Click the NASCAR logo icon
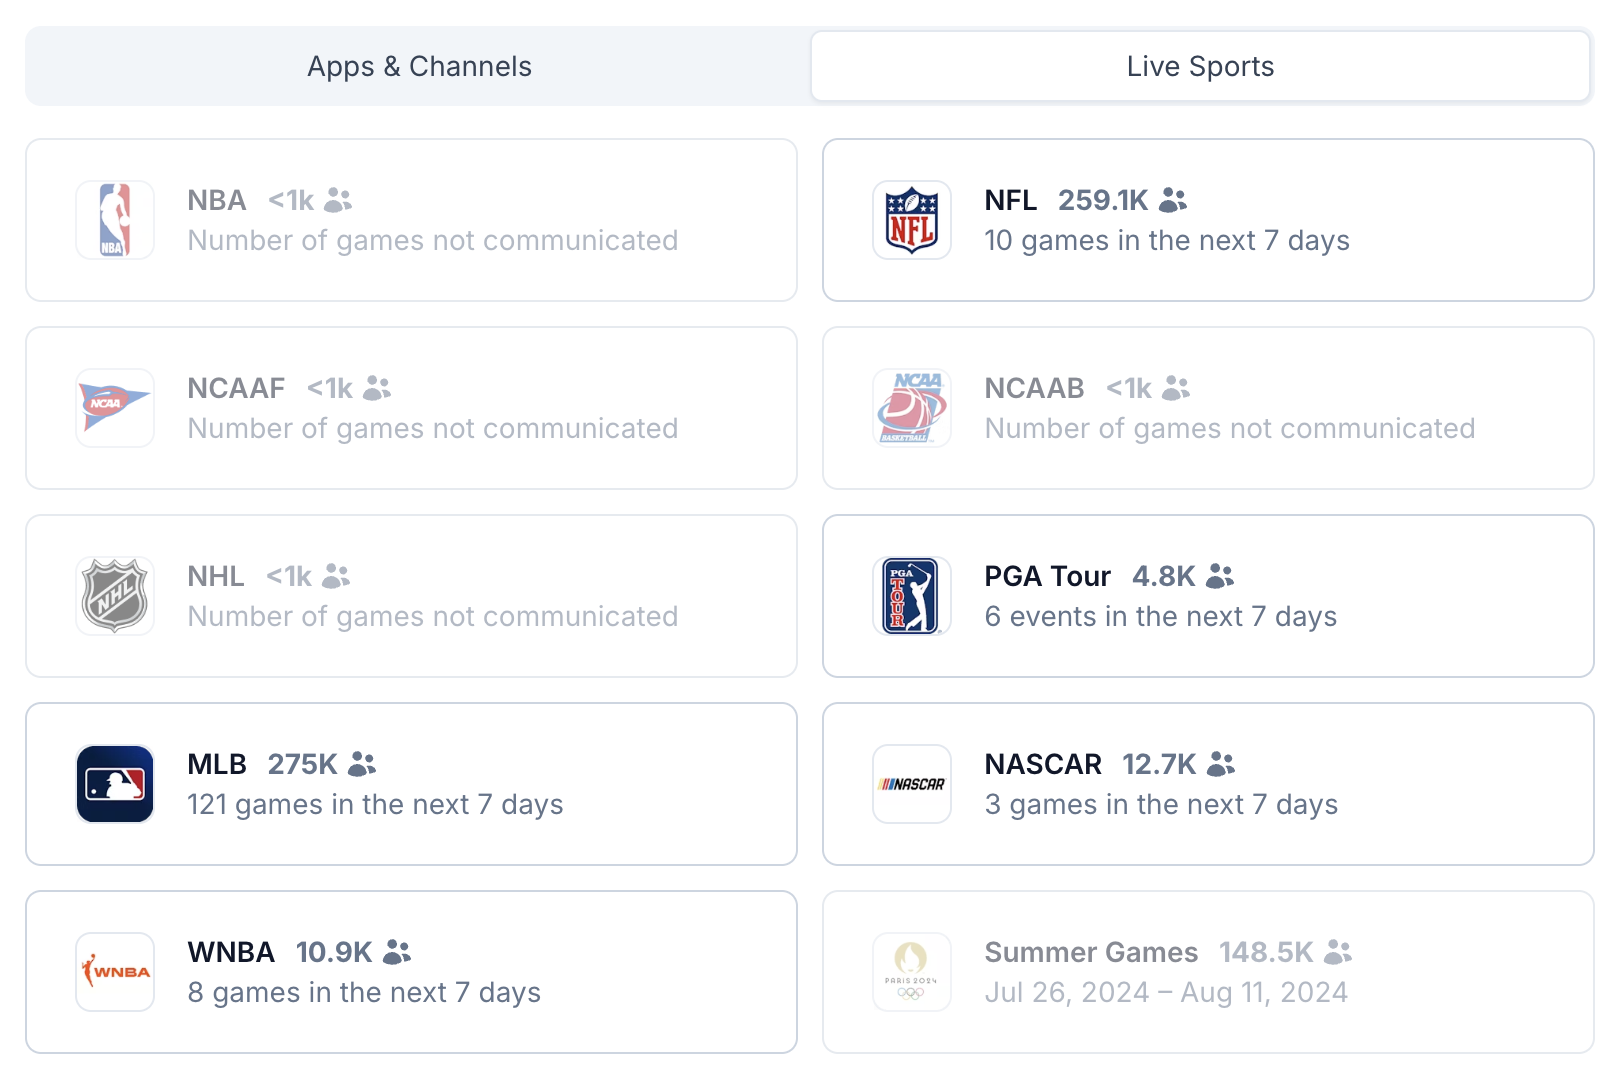The image size is (1618, 1084). click(912, 784)
